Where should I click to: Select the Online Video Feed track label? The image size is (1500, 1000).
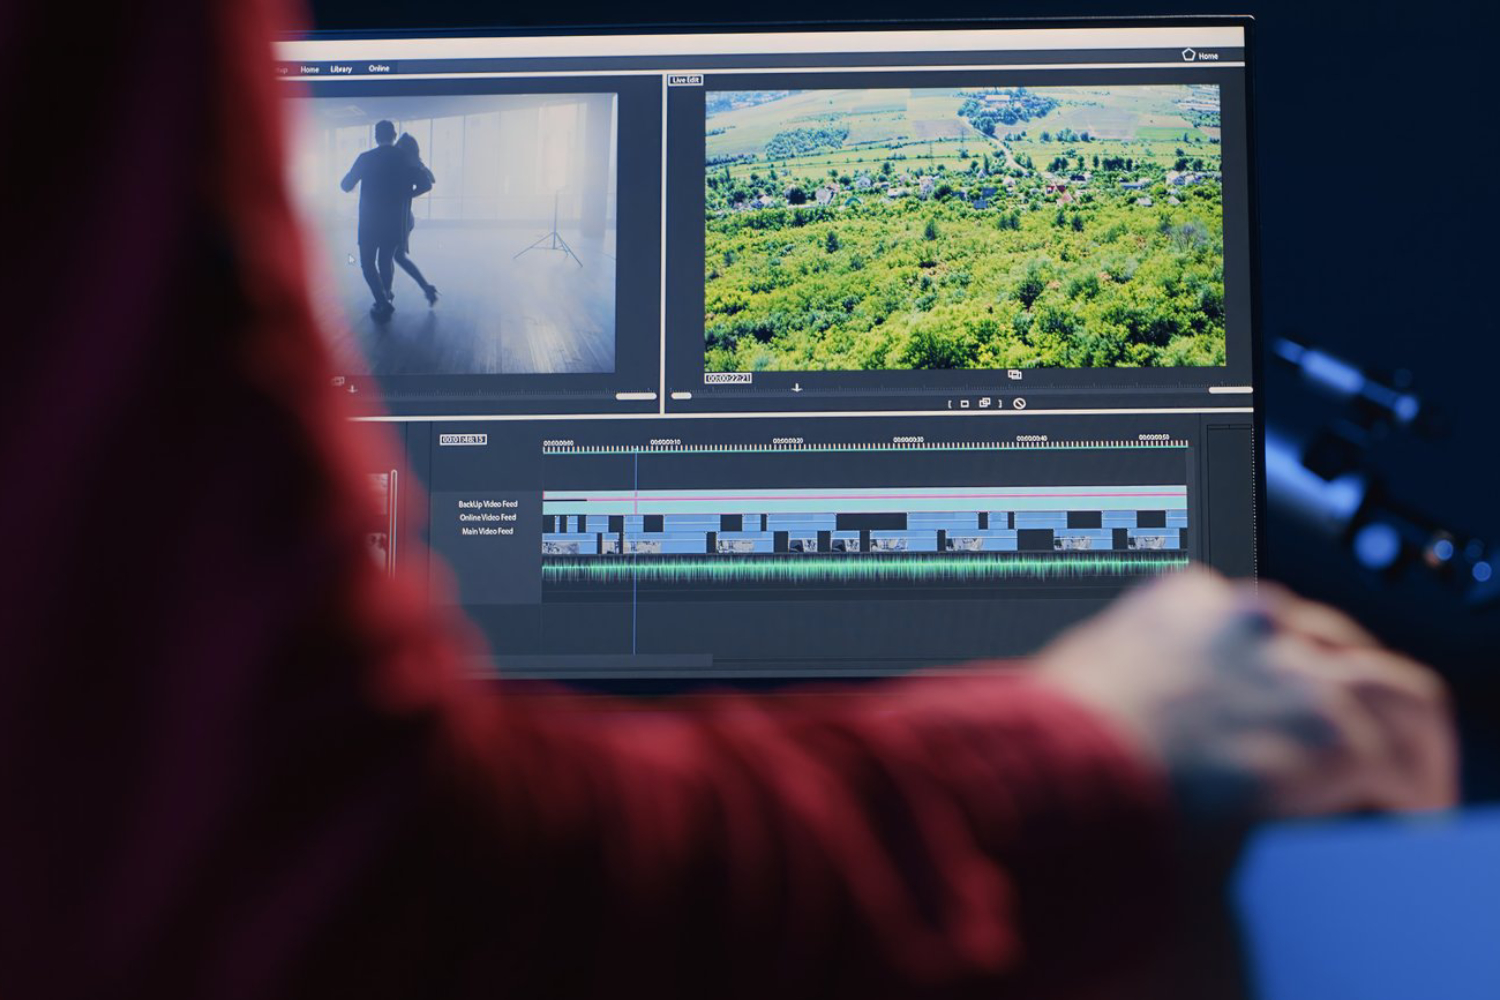pos(488,517)
